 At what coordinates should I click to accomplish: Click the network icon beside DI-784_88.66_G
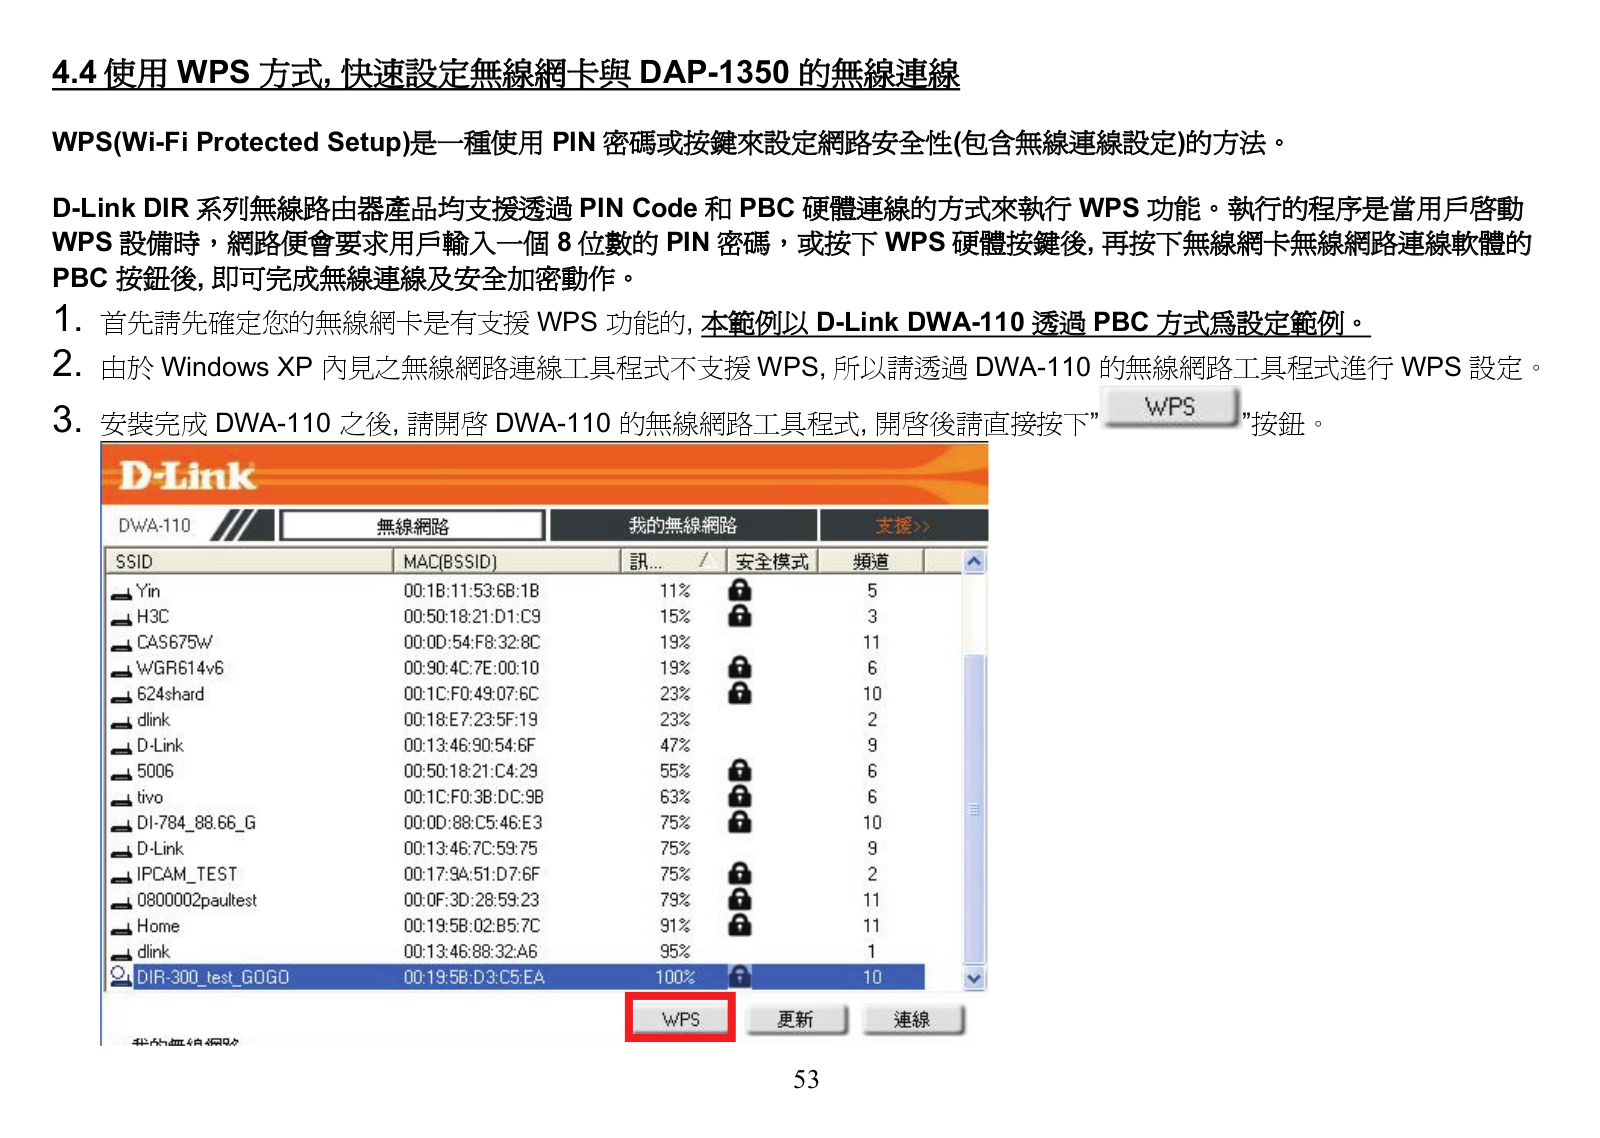(x=122, y=825)
